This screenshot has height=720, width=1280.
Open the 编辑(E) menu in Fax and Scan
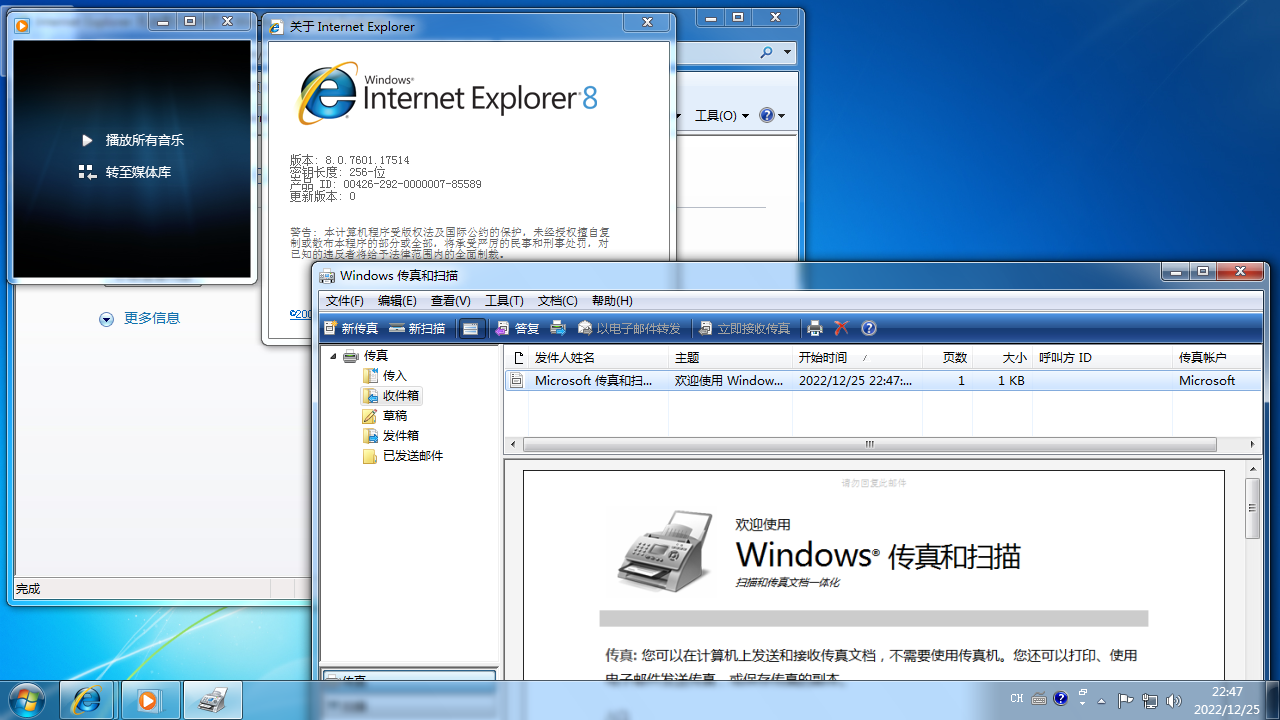coord(397,301)
